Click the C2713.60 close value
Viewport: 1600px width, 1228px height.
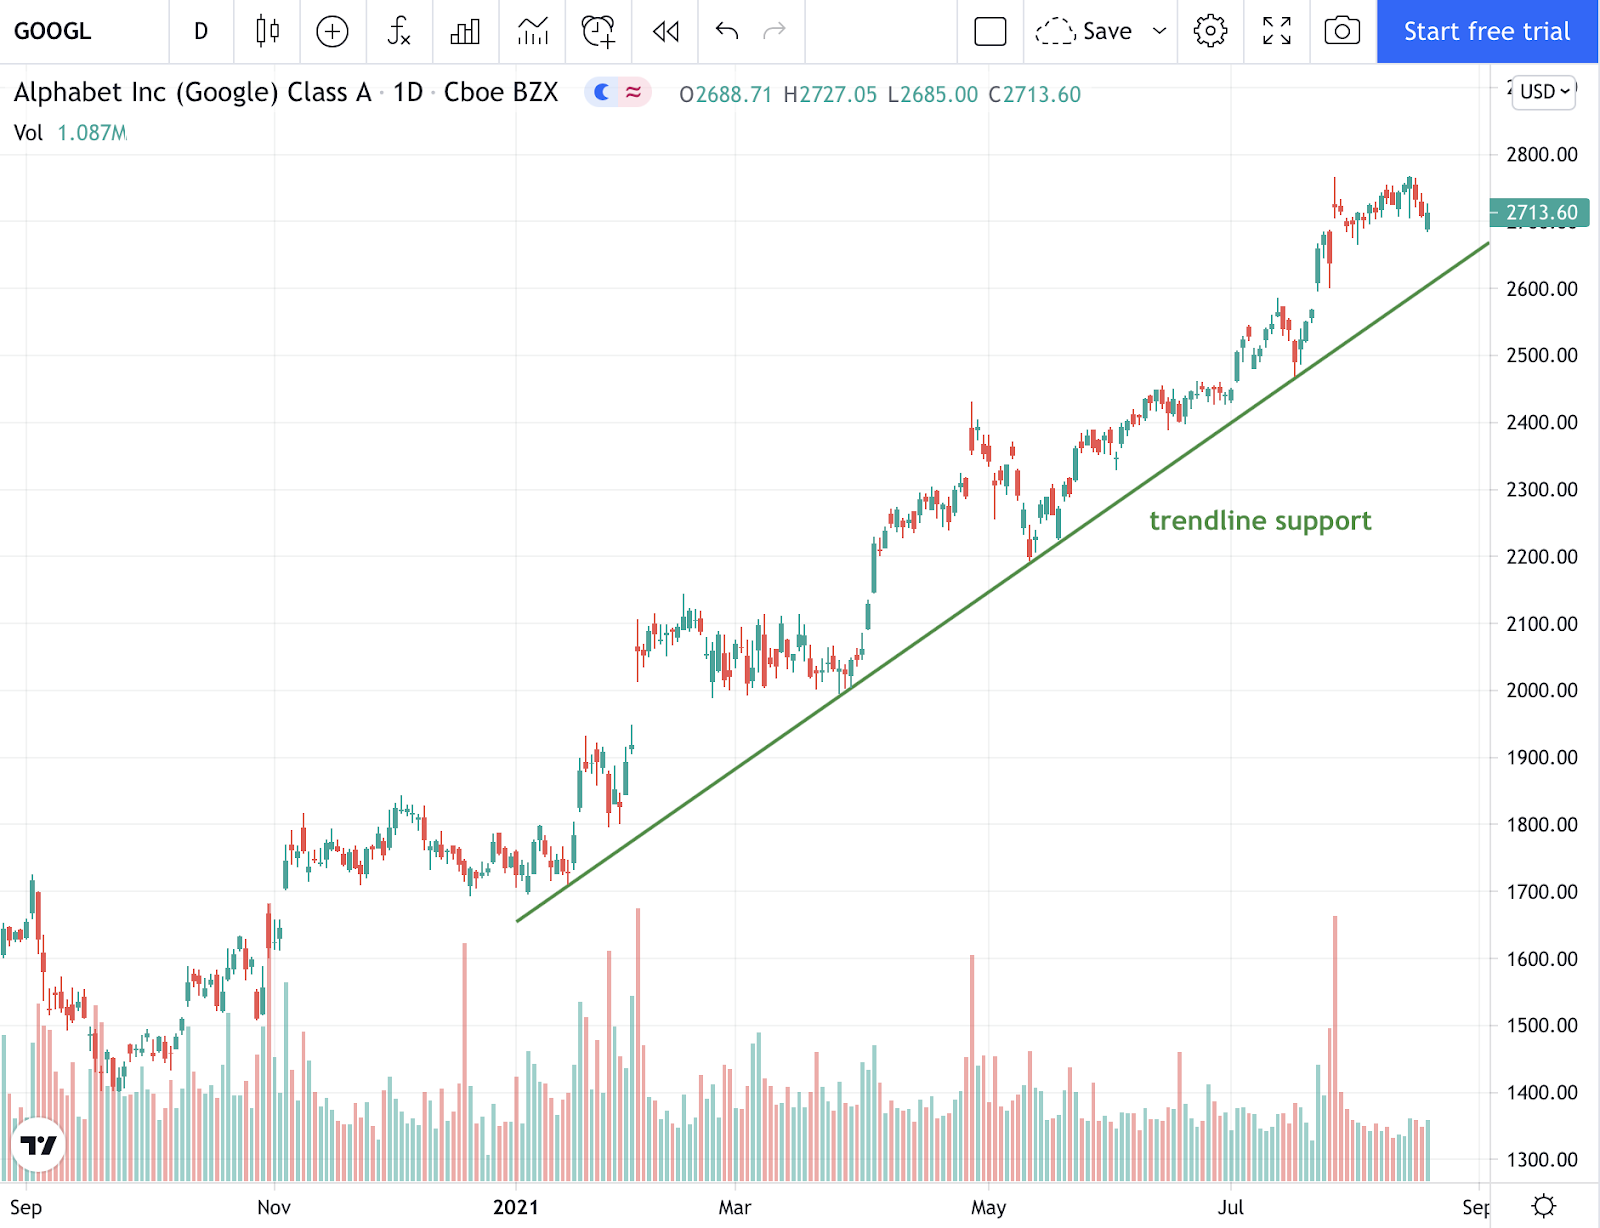[1035, 95]
